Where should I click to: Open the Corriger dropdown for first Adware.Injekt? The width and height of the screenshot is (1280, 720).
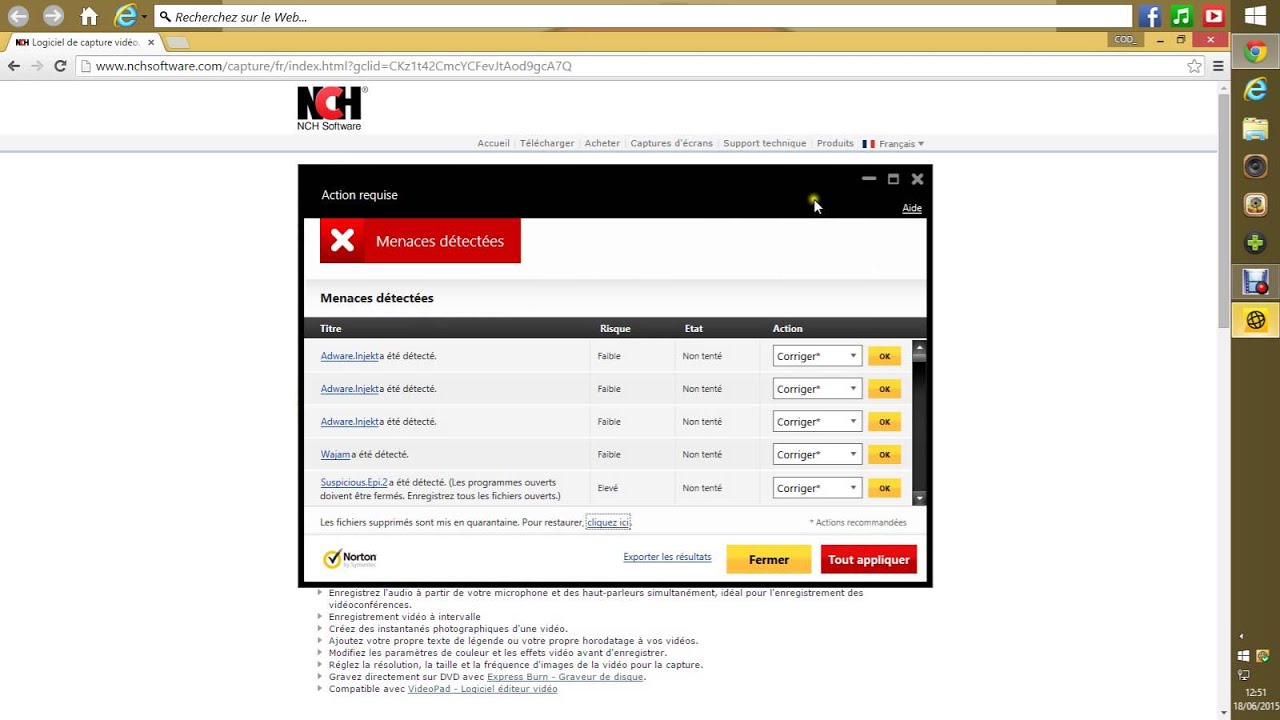coord(817,356)
